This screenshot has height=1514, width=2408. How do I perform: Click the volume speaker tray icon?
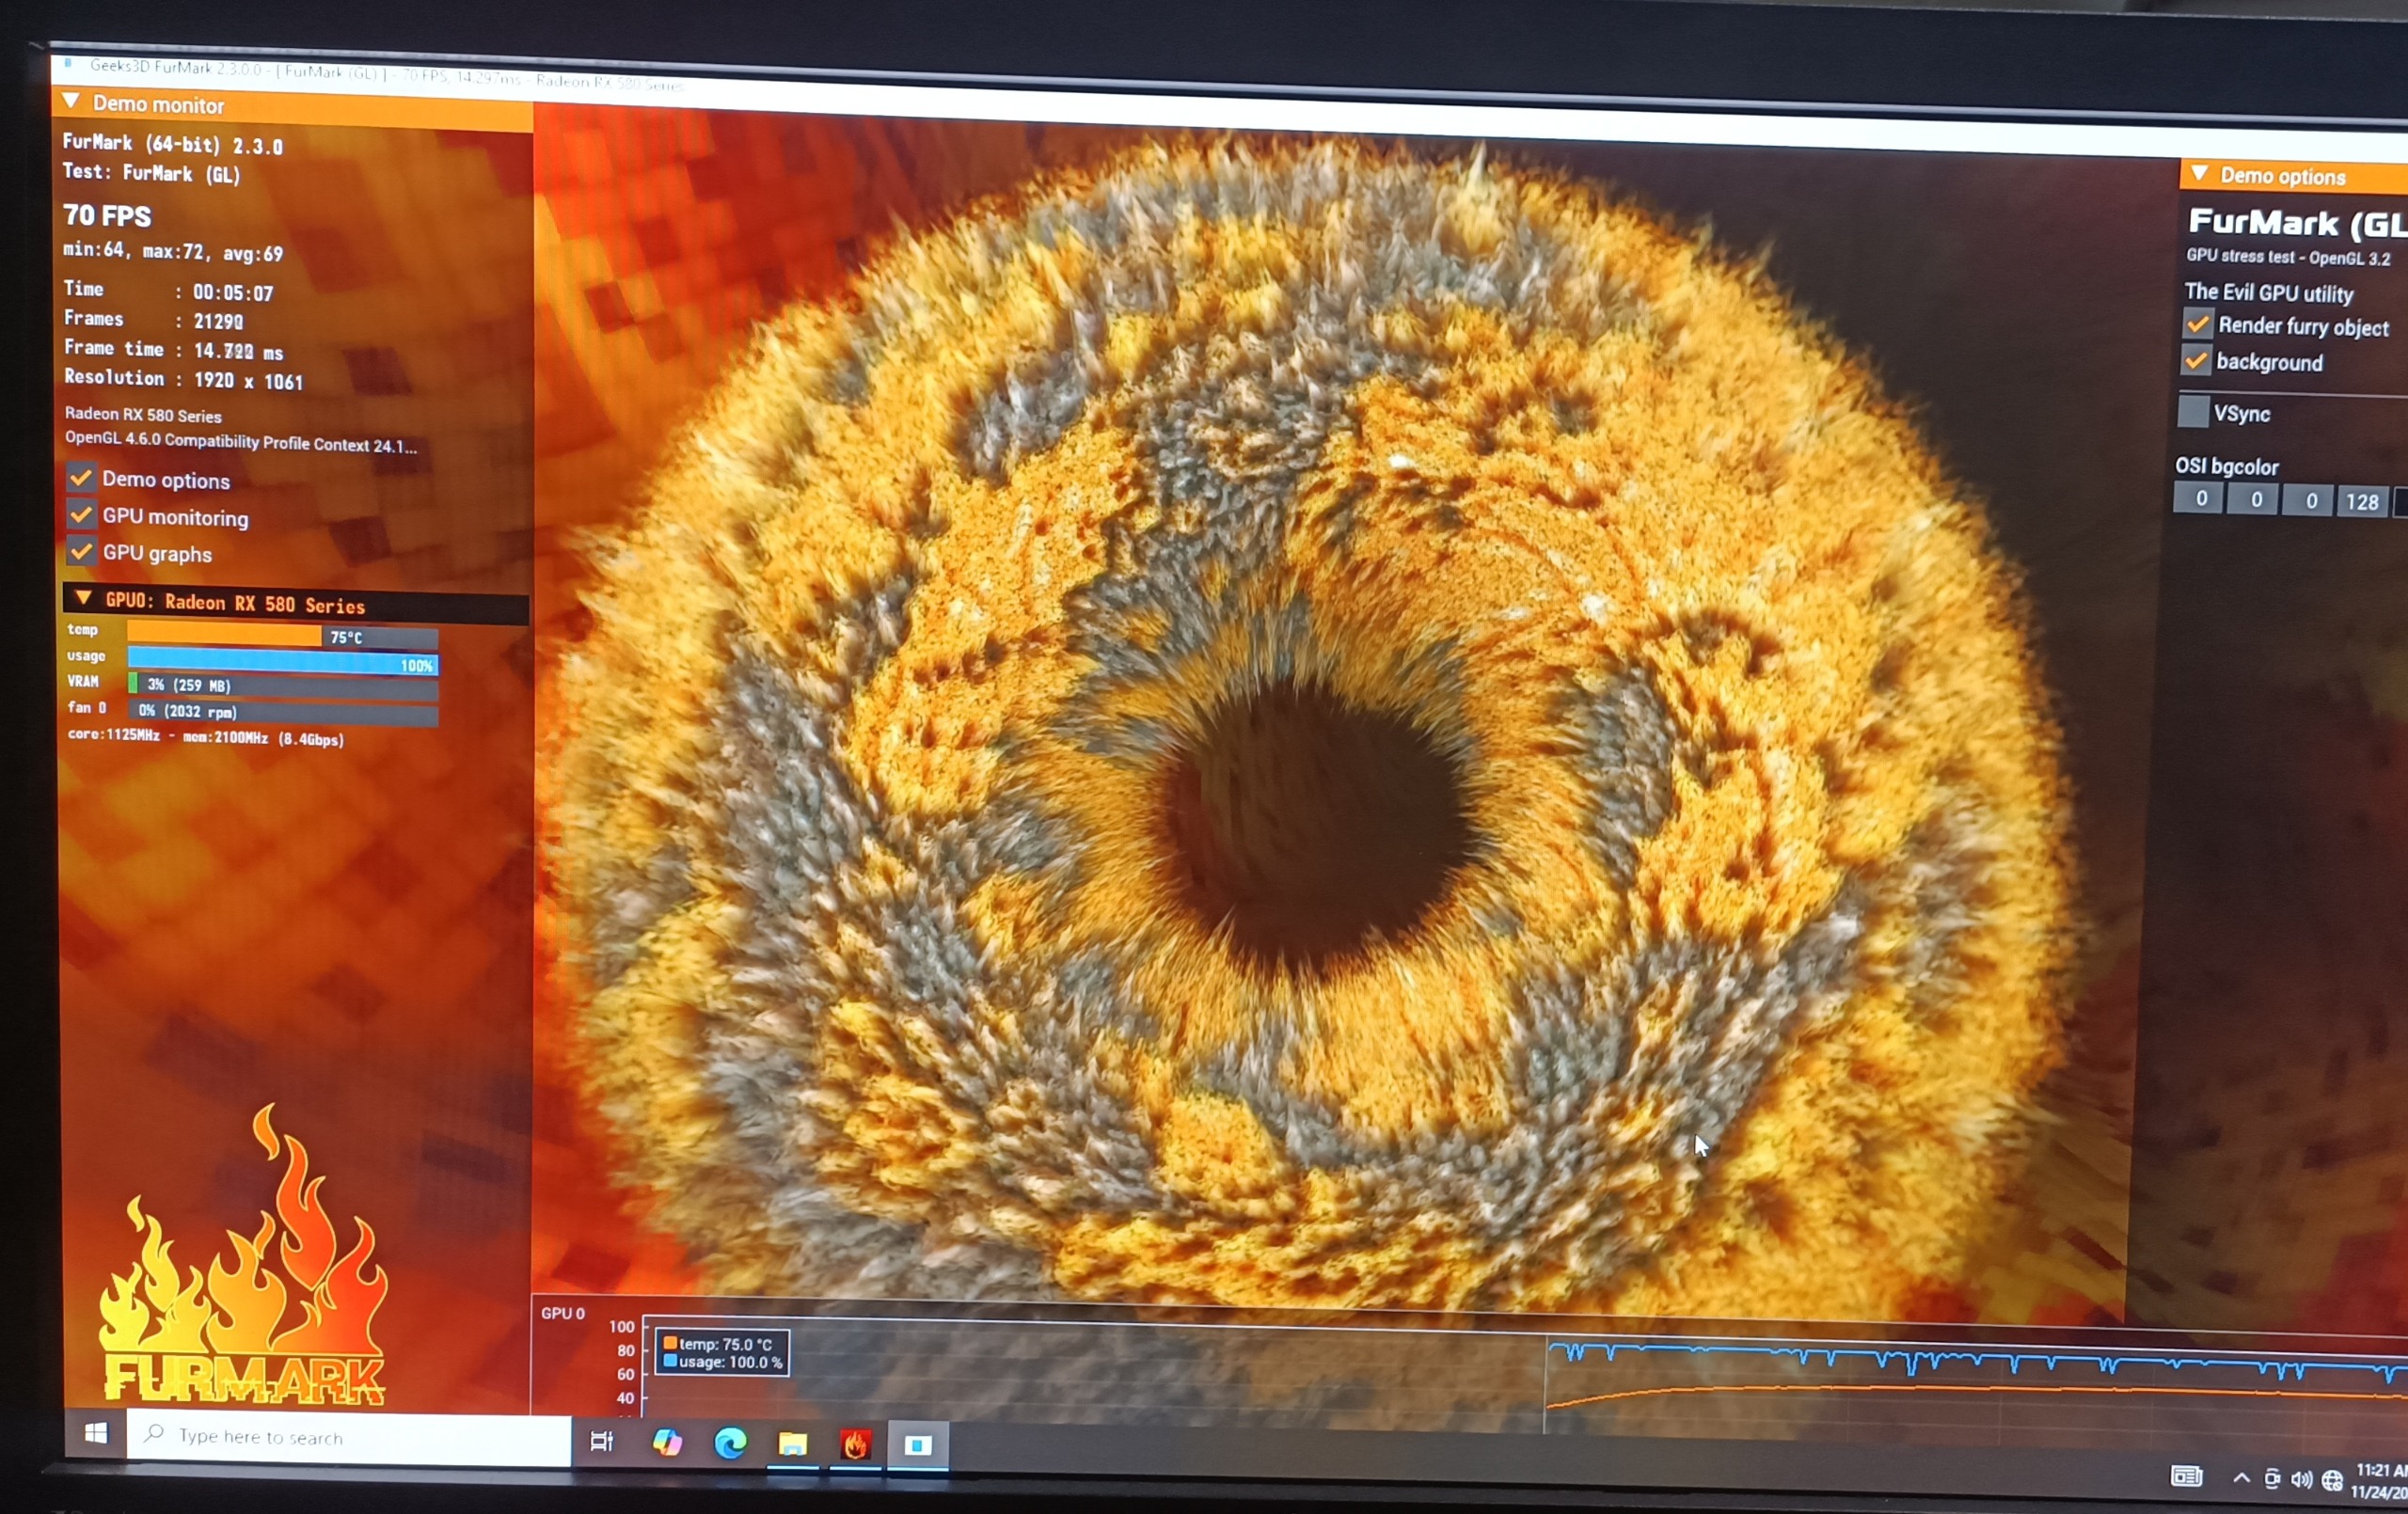[x=2301, y=1479]
